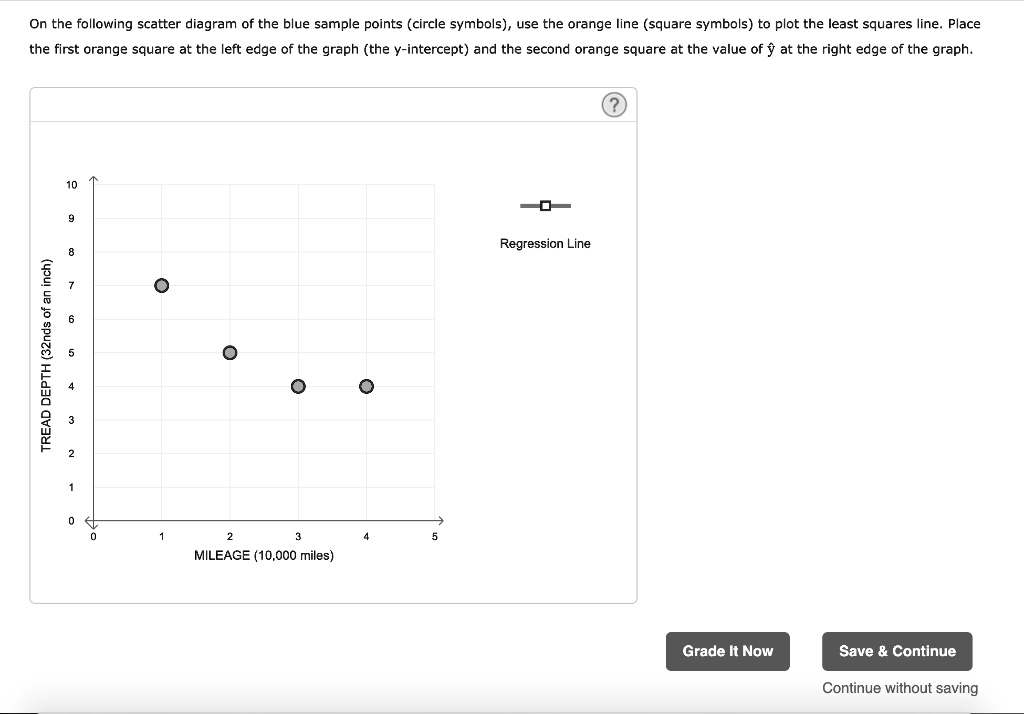Click the MILEAGE (10,000 miles) axis title
This screenshot has height=714, width=1024.
click(x=264, y=555)
